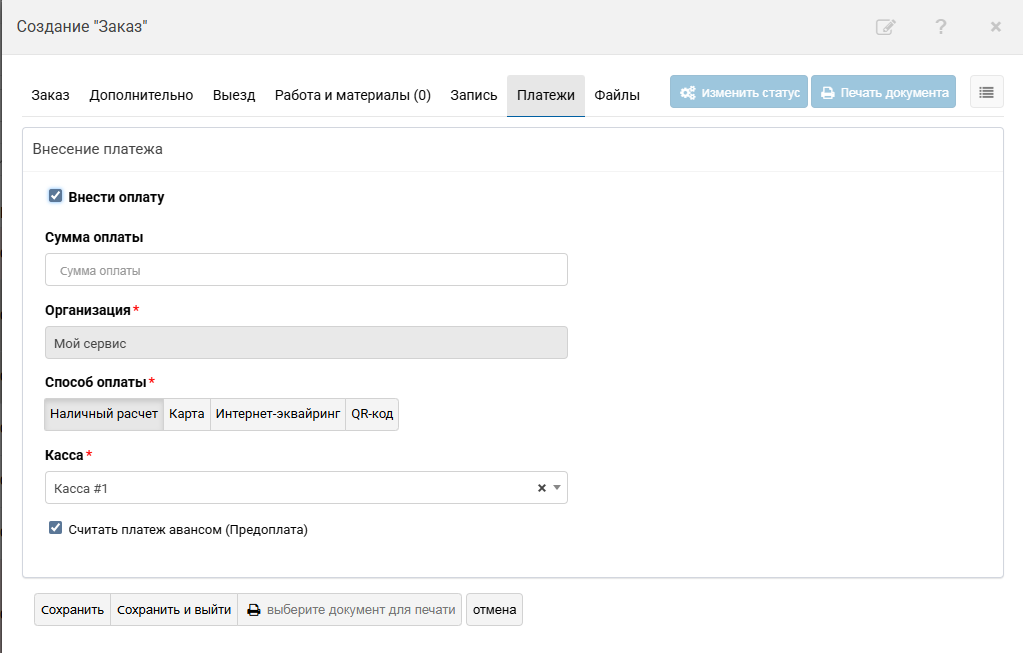Pick QR-код payment method
This screenshot has height=653, width=1023.
pos(372,414)
